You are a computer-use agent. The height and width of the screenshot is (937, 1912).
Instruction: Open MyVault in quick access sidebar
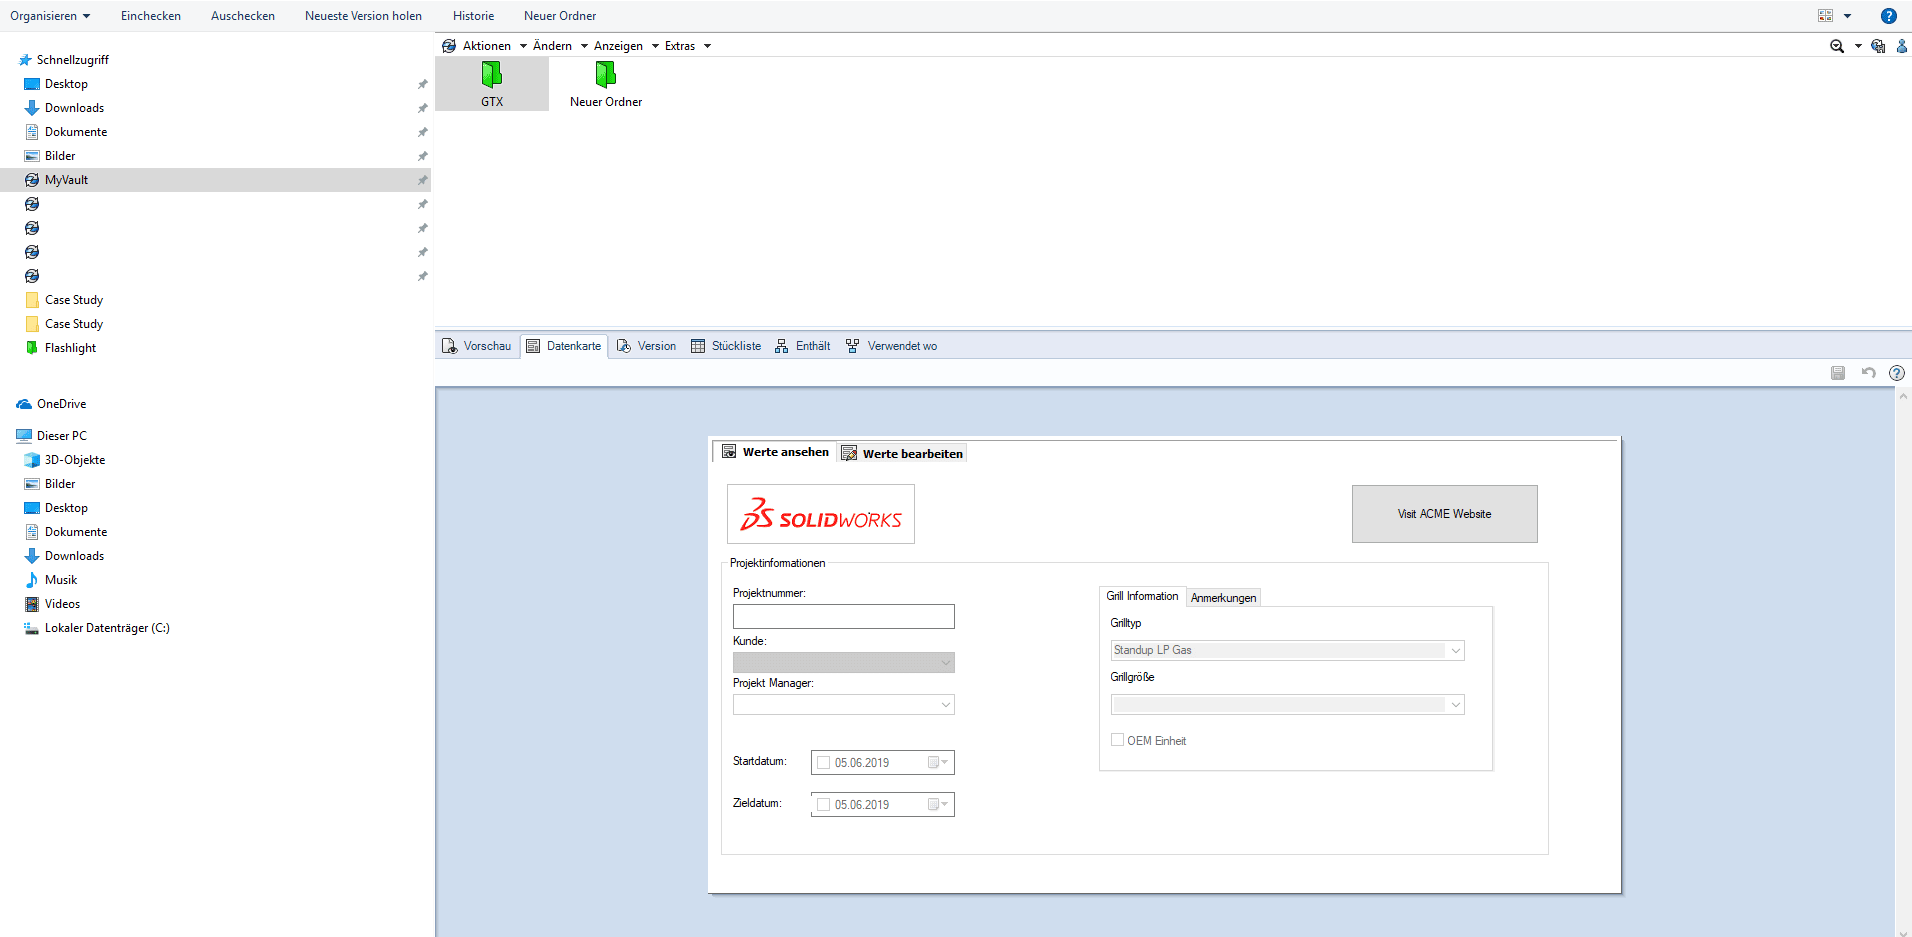66,180
